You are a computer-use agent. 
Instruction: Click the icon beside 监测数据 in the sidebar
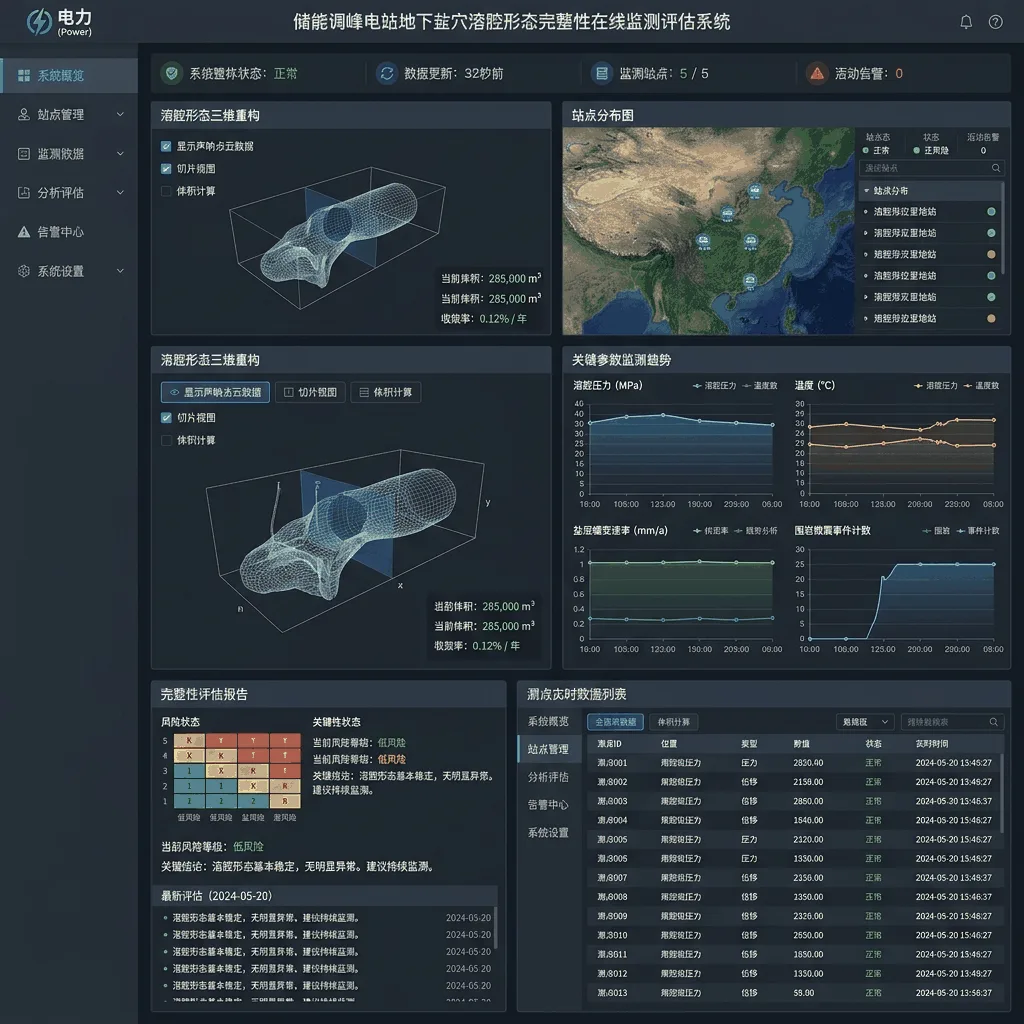[24, 153]
